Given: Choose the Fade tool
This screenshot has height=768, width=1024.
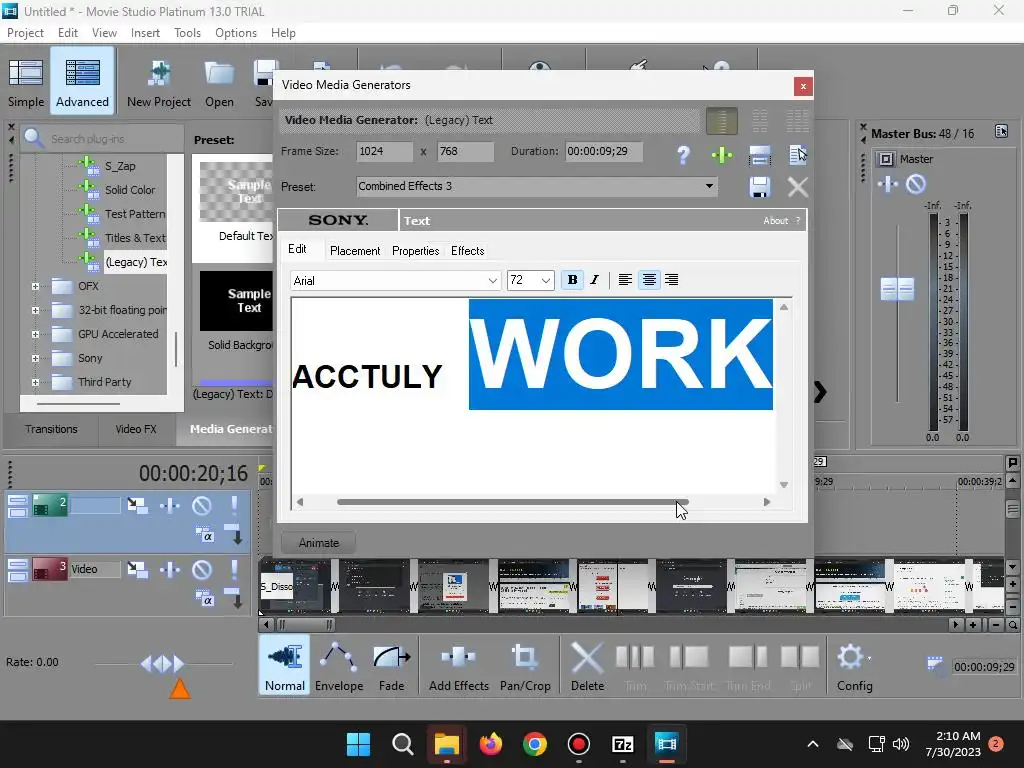Looking at the screenshot, I should coord(391,665).
